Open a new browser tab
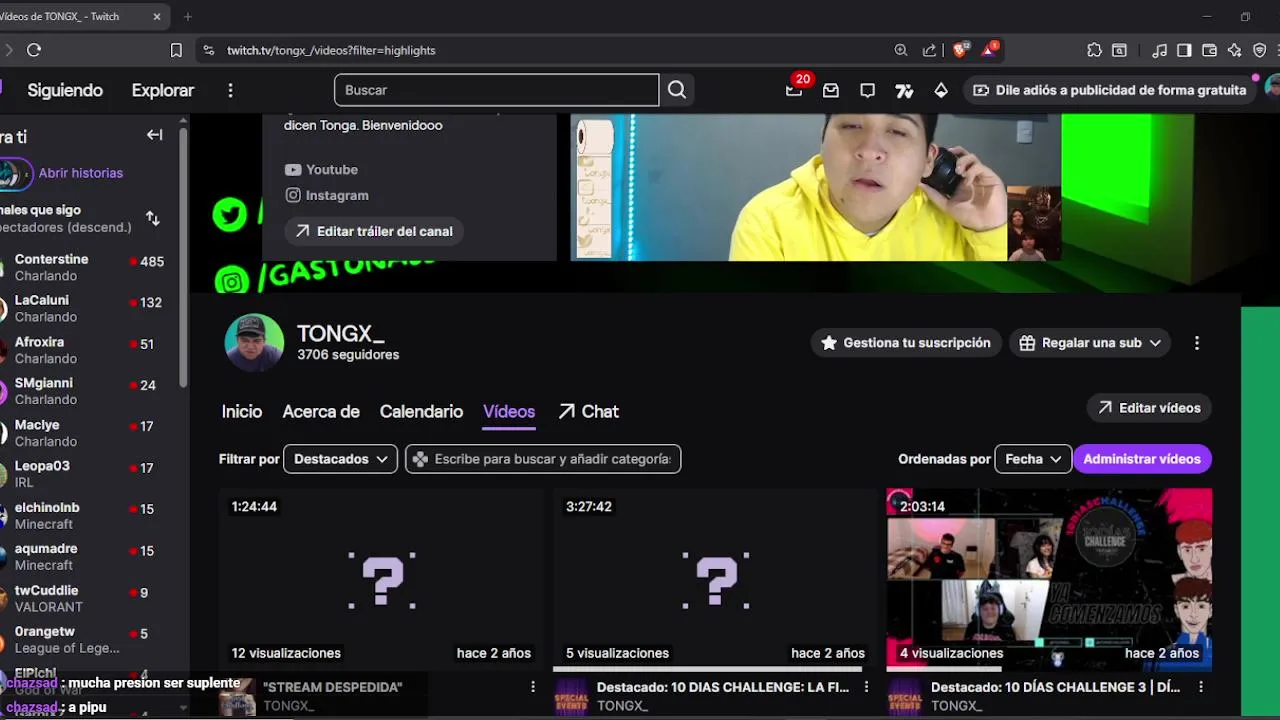Screen dimensions: 1280x720 click(187, 17)
